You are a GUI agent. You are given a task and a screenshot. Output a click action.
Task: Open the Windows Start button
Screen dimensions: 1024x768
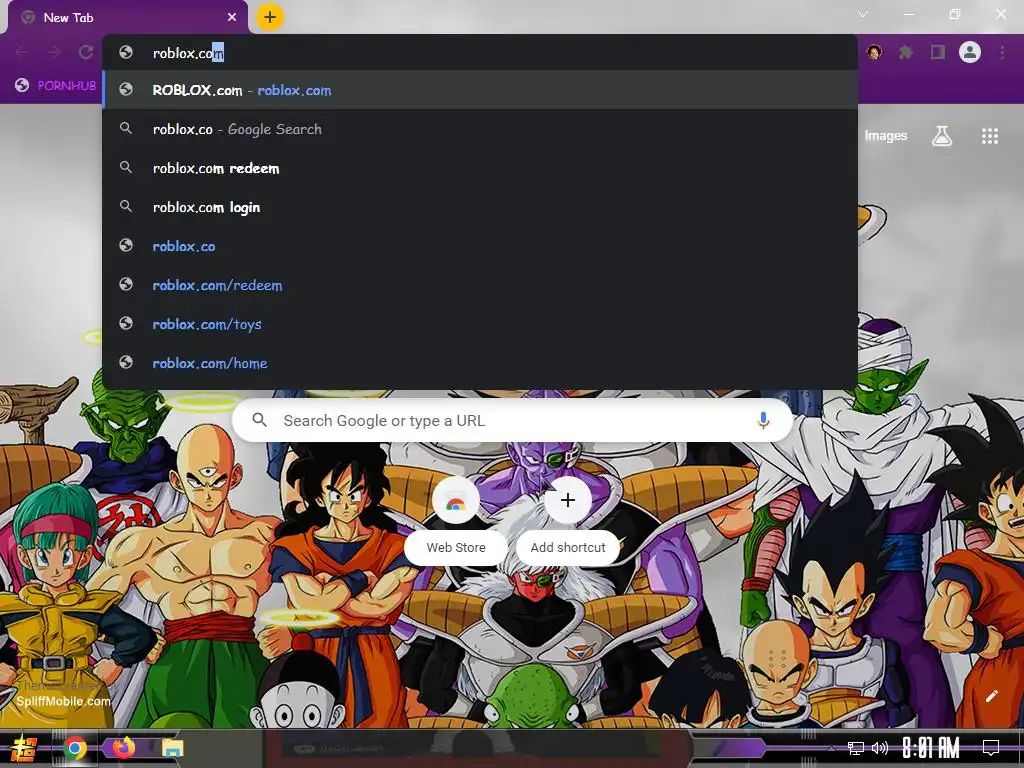point(24,748)
